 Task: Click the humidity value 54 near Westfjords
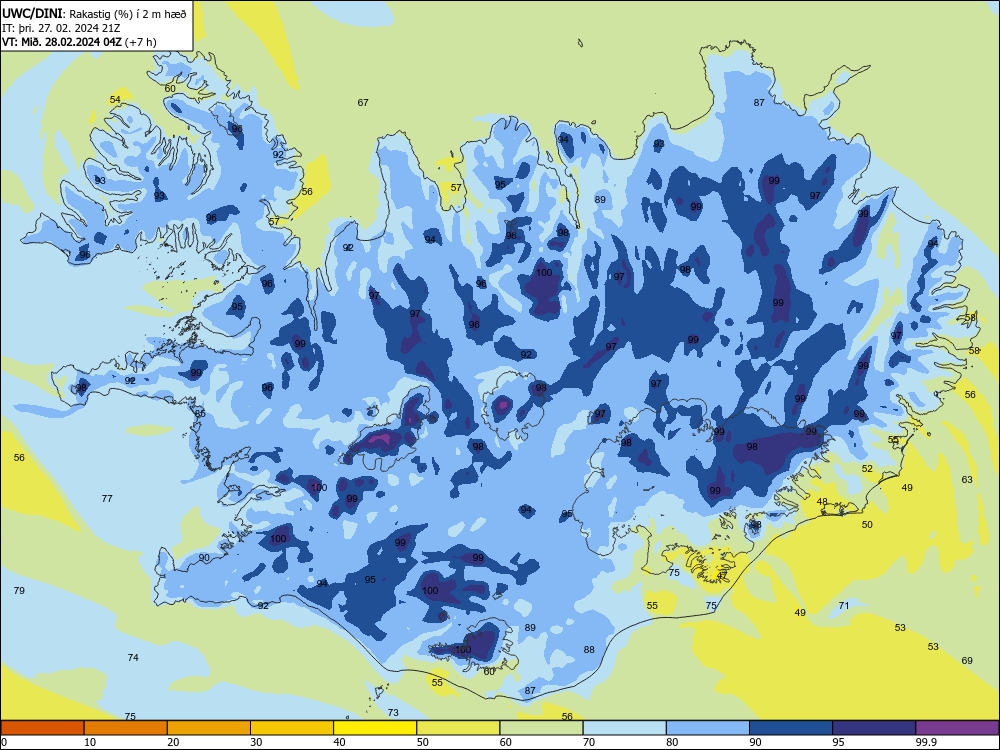tap(115, 99)
